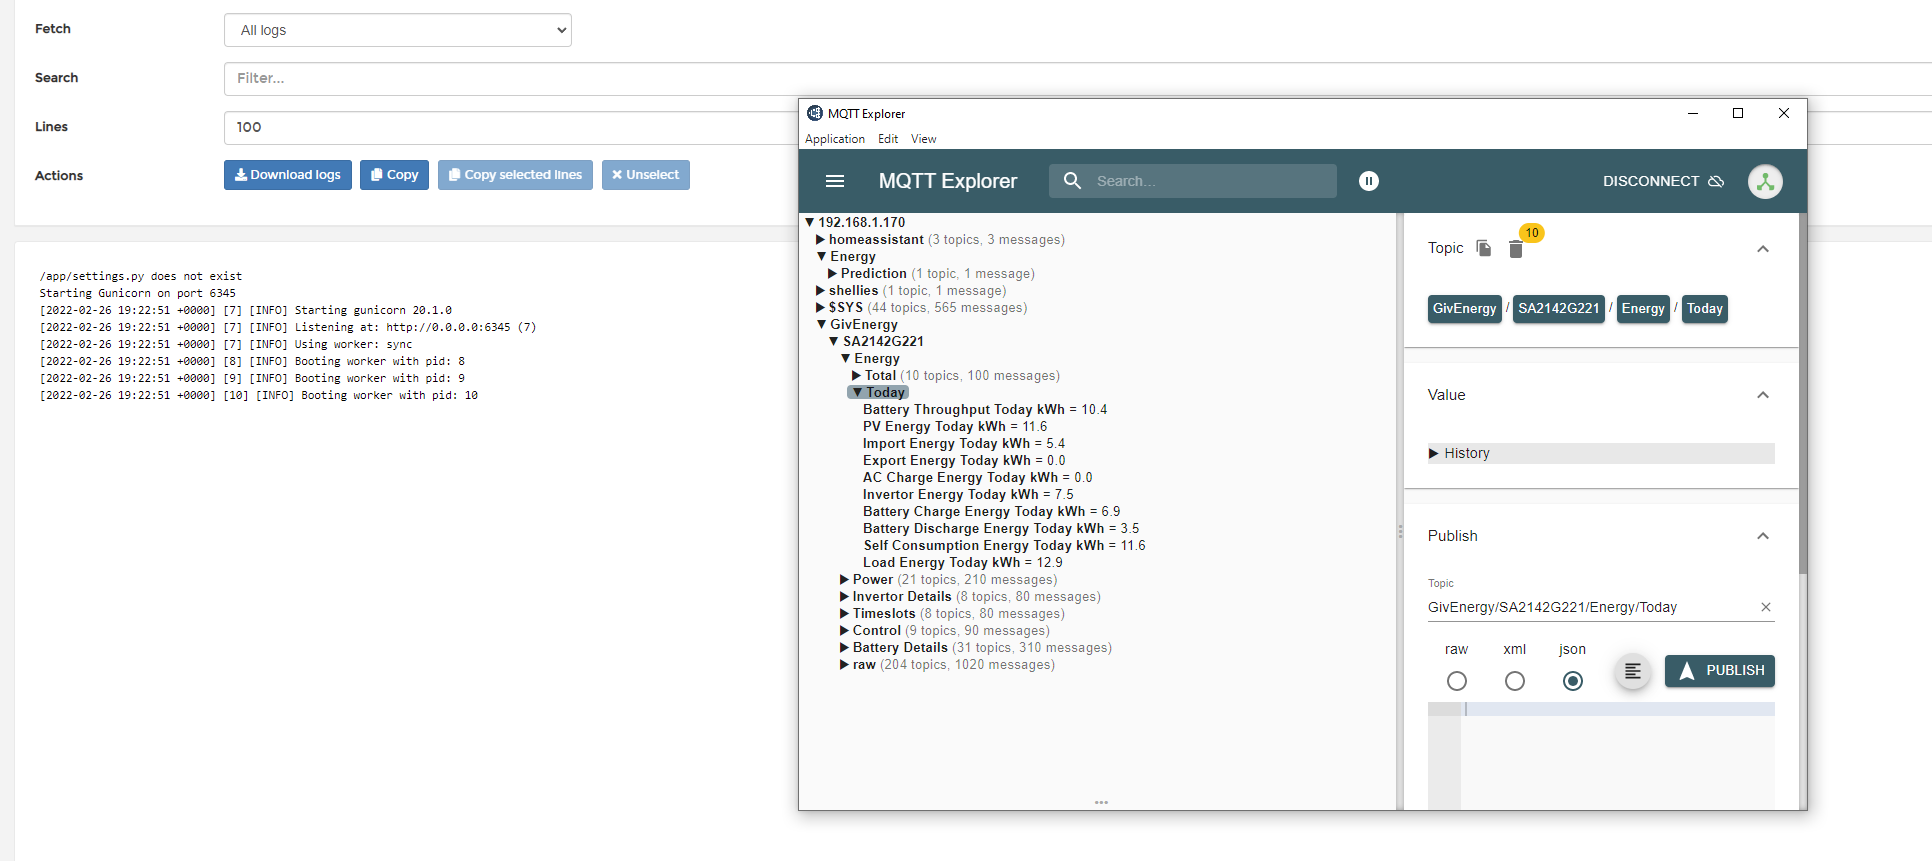Open the Fetch 'All logs' dropdown
Screen dimensions: 1932x861
(398, 30)
